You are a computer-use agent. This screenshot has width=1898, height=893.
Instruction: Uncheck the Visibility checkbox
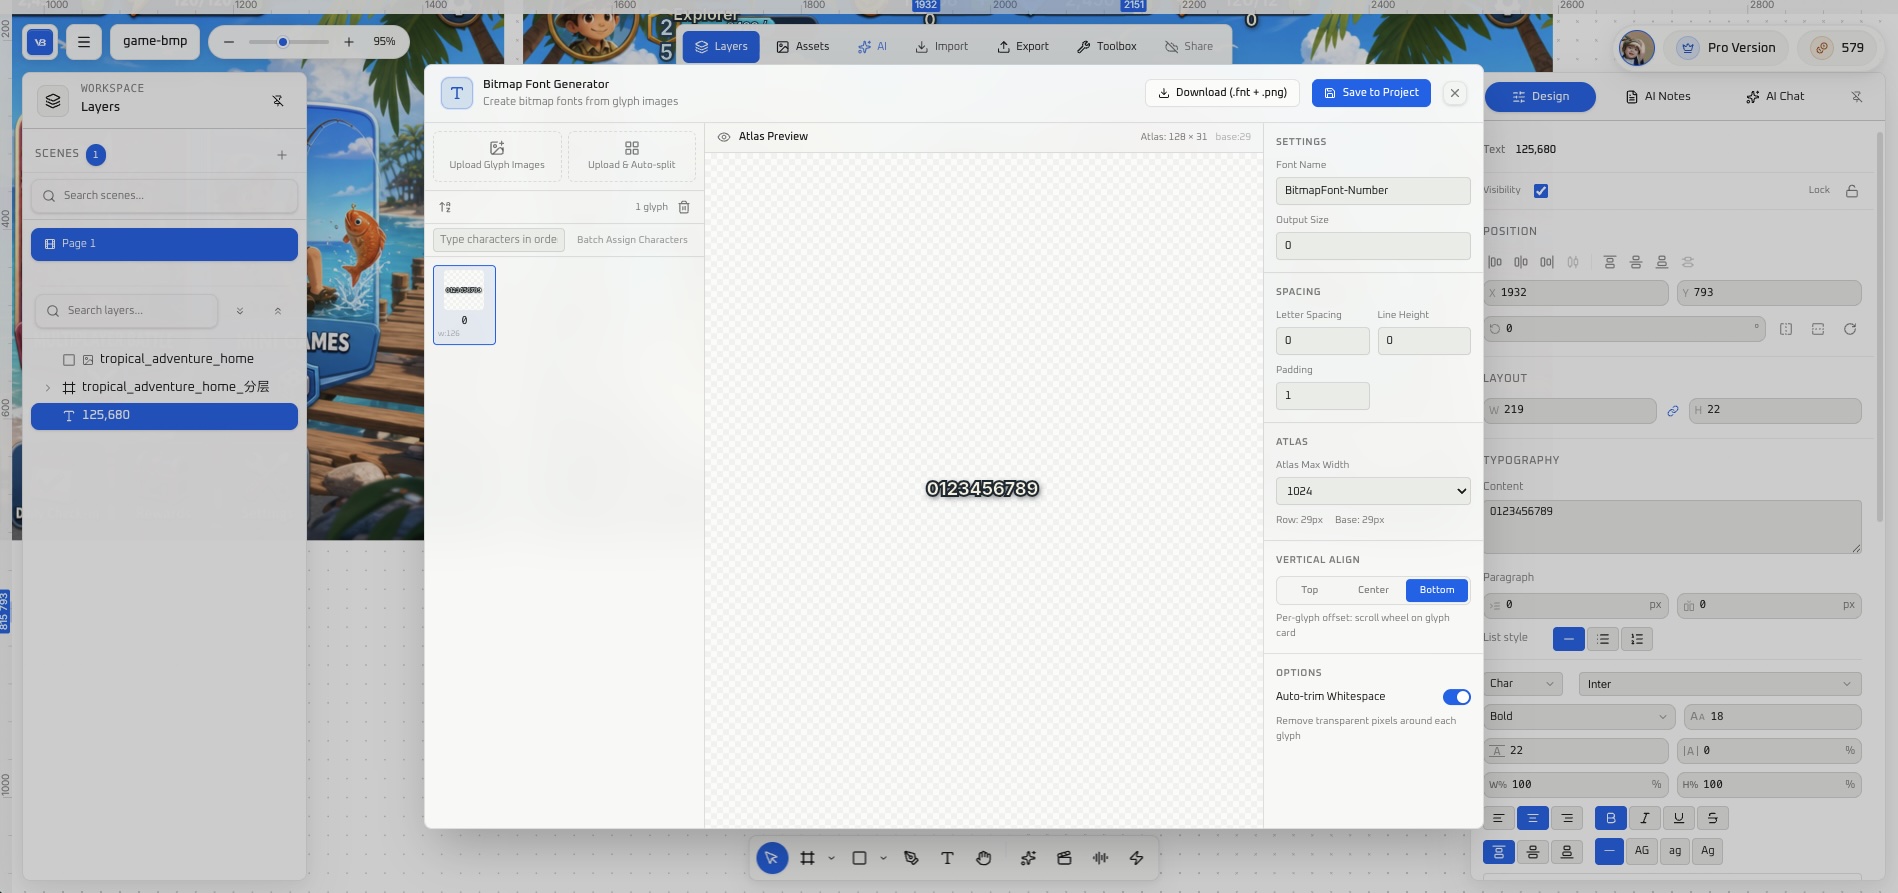[1541, 191]
